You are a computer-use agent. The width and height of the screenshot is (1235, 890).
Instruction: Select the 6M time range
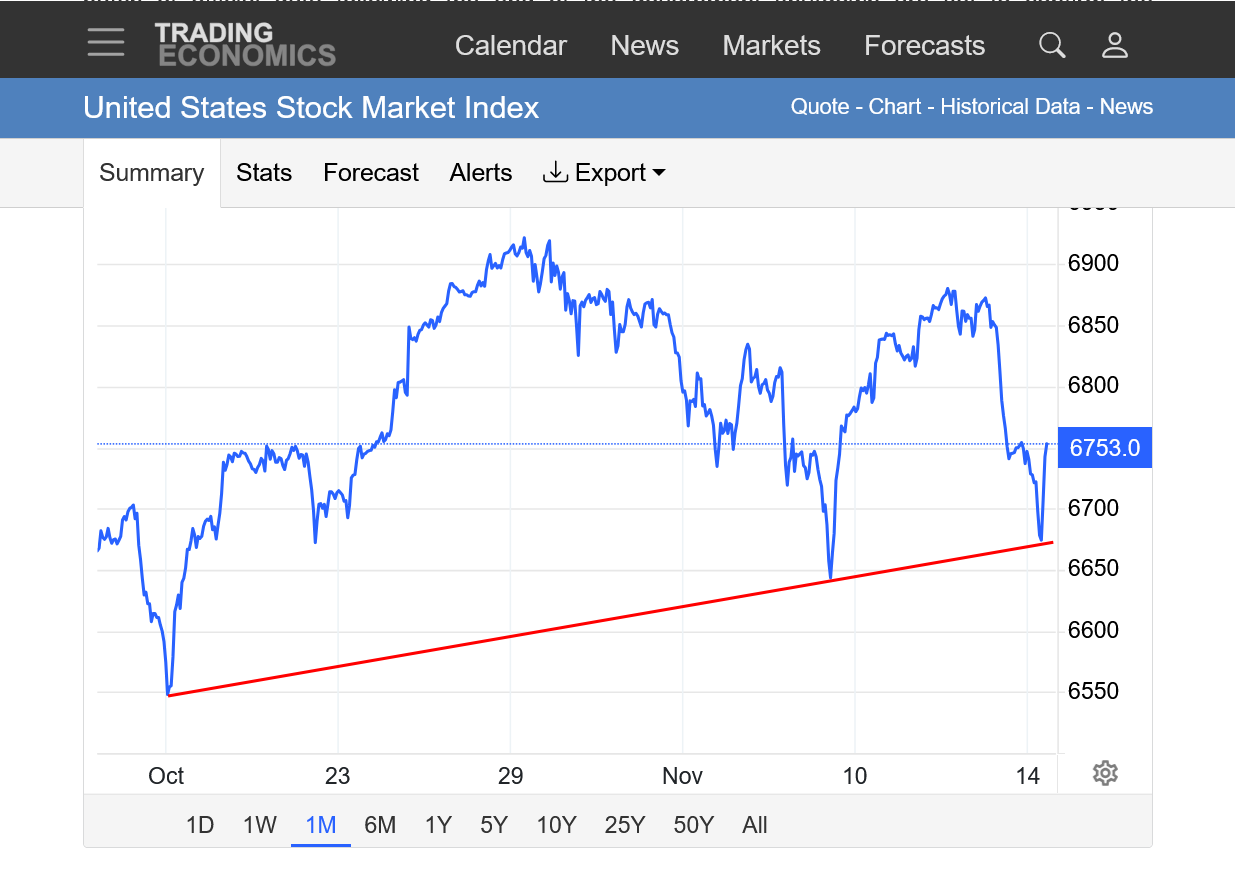380,825
